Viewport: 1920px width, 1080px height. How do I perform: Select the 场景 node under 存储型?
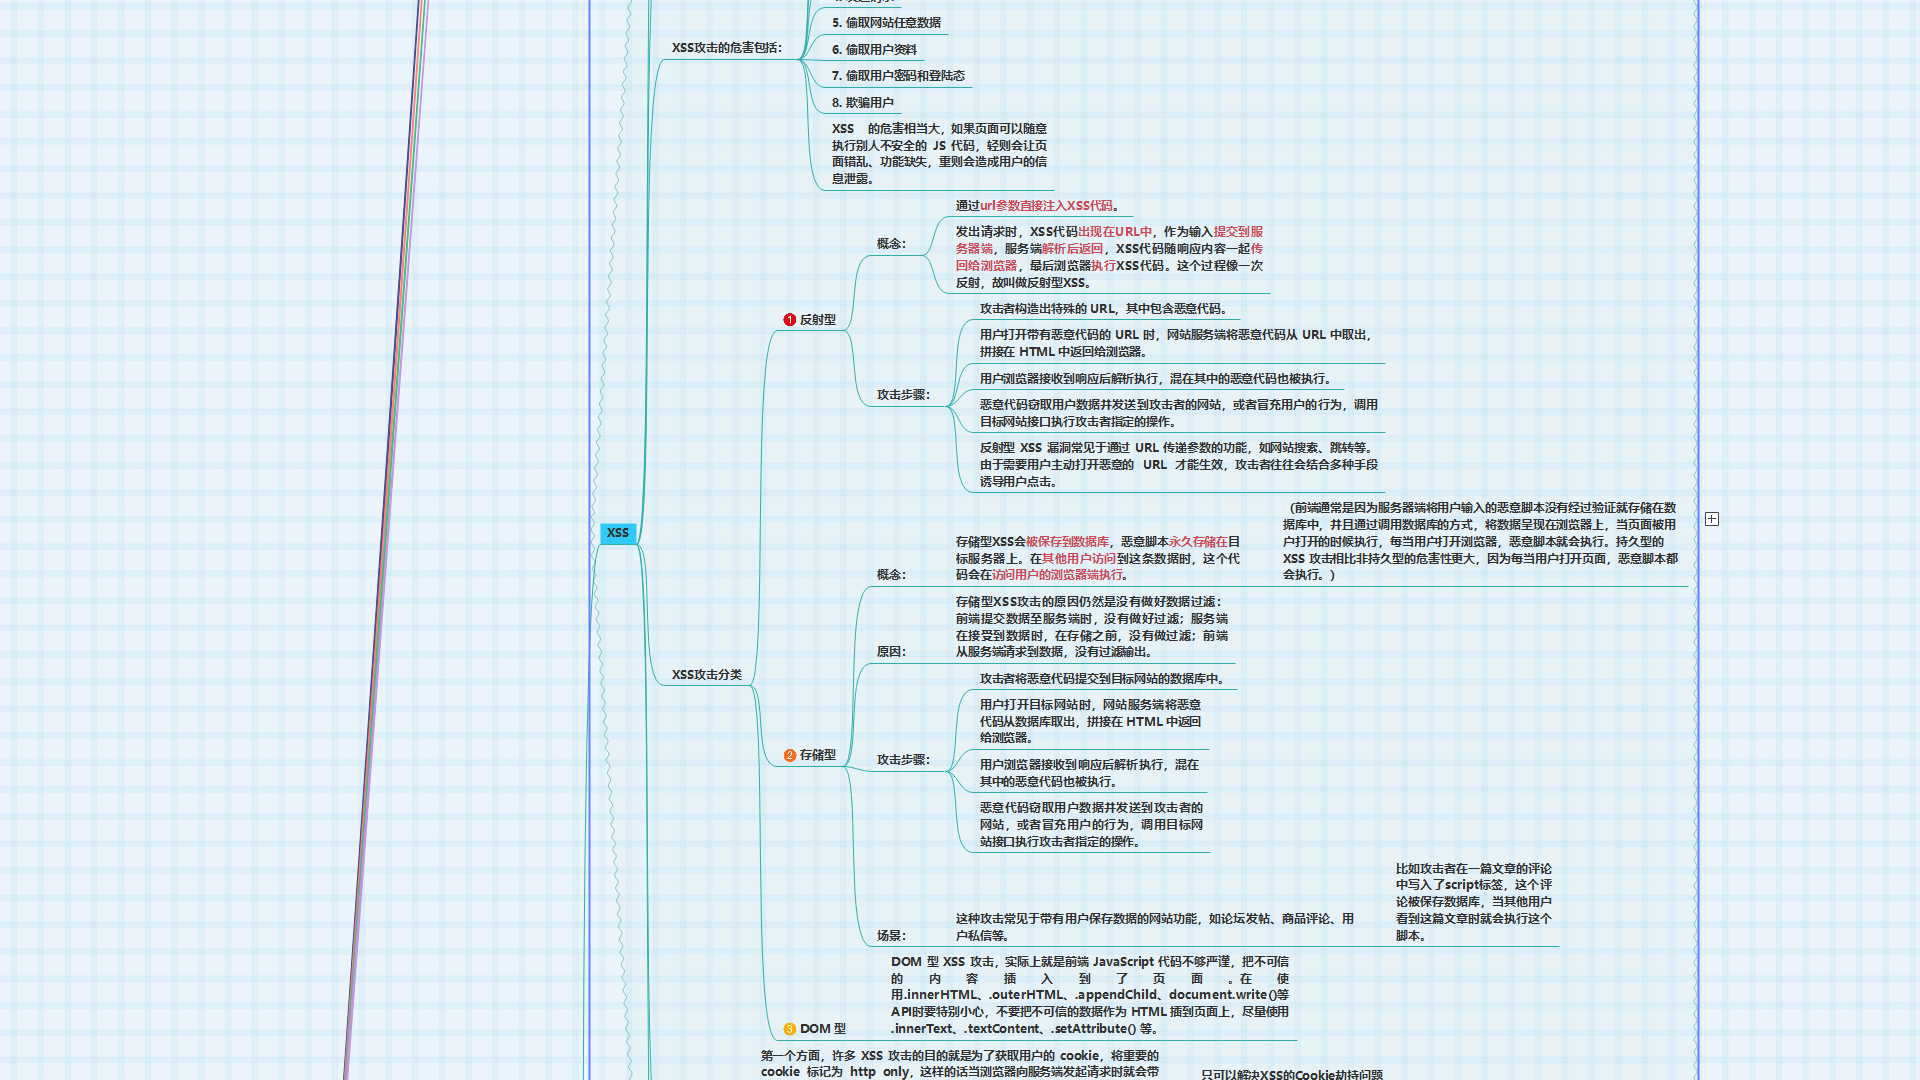[891, 936]
